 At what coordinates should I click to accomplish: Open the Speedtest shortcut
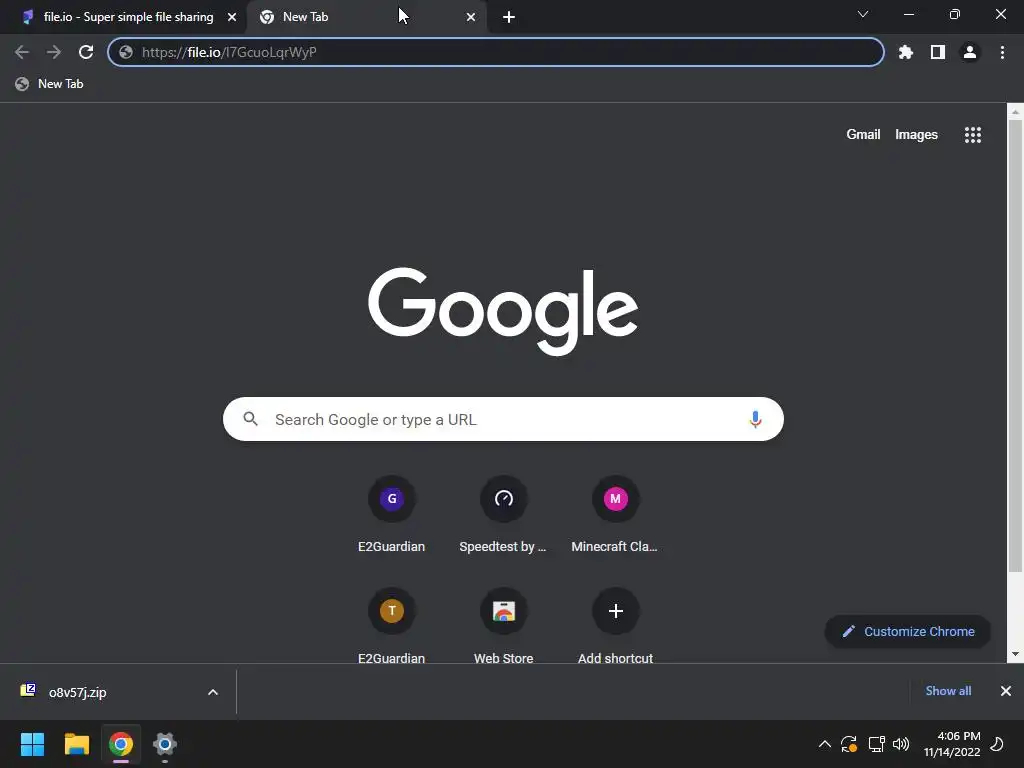(x=504, y=499)
